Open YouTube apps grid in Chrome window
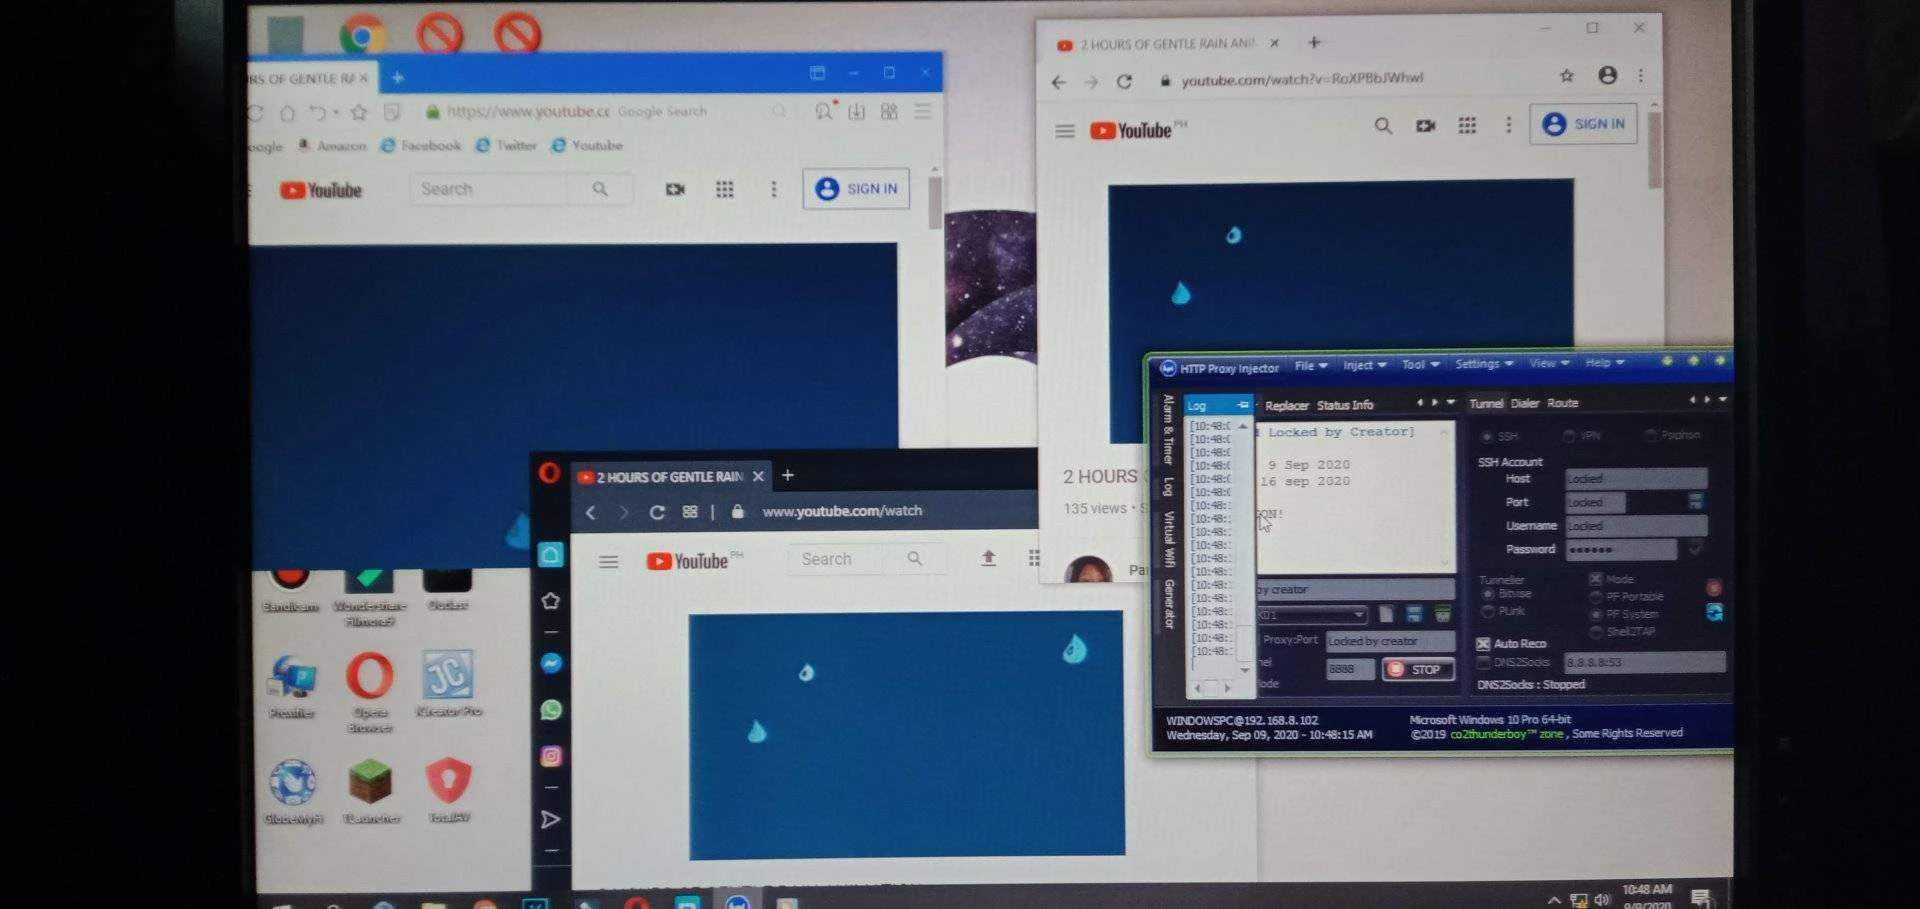The width and height of the screenshot is (1920, 909). click(x=1467, y=126)
